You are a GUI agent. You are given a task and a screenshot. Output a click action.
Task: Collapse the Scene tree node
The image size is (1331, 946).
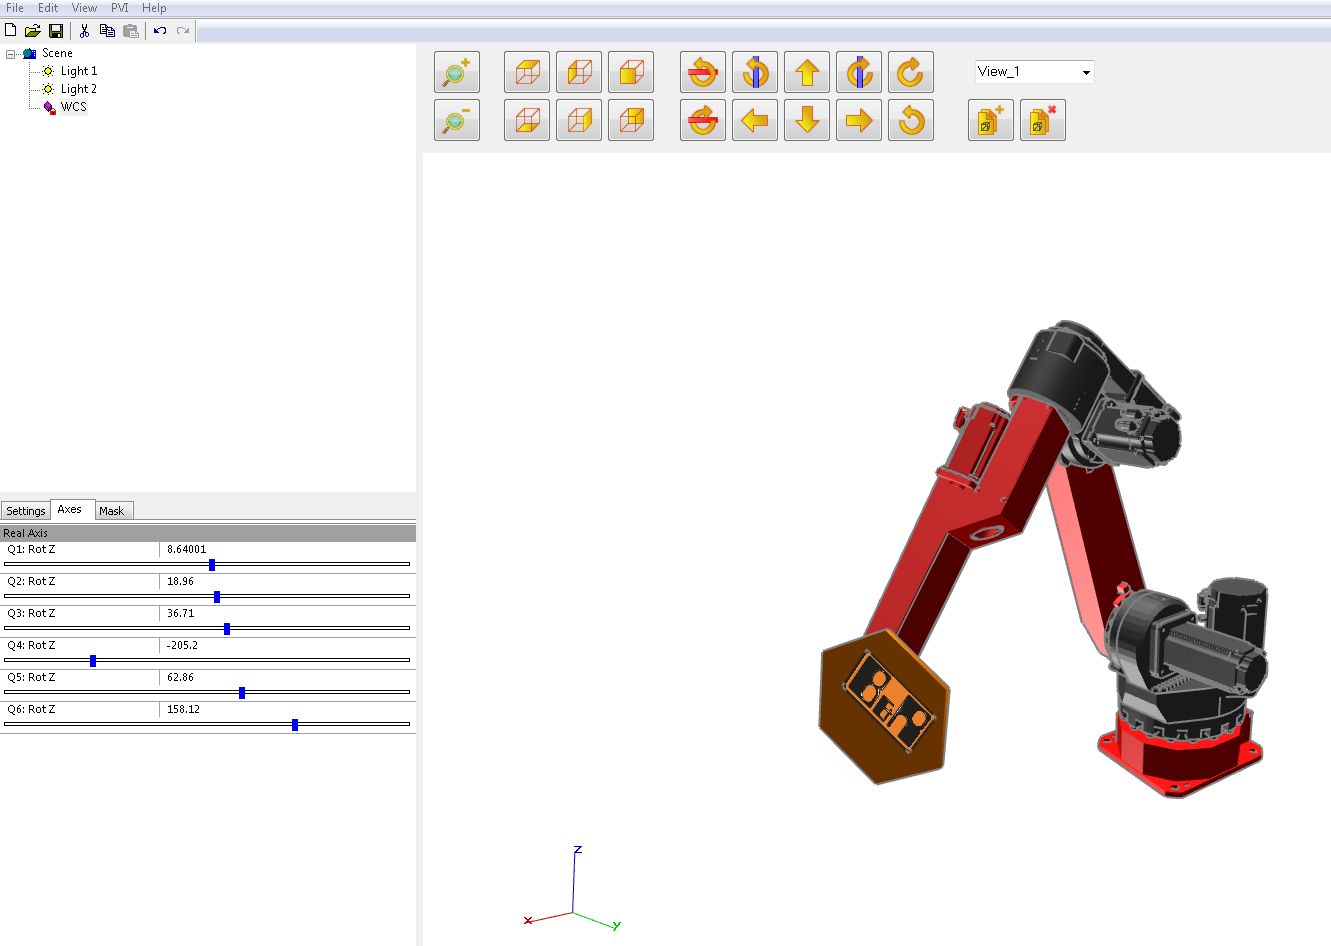point(11,54)
